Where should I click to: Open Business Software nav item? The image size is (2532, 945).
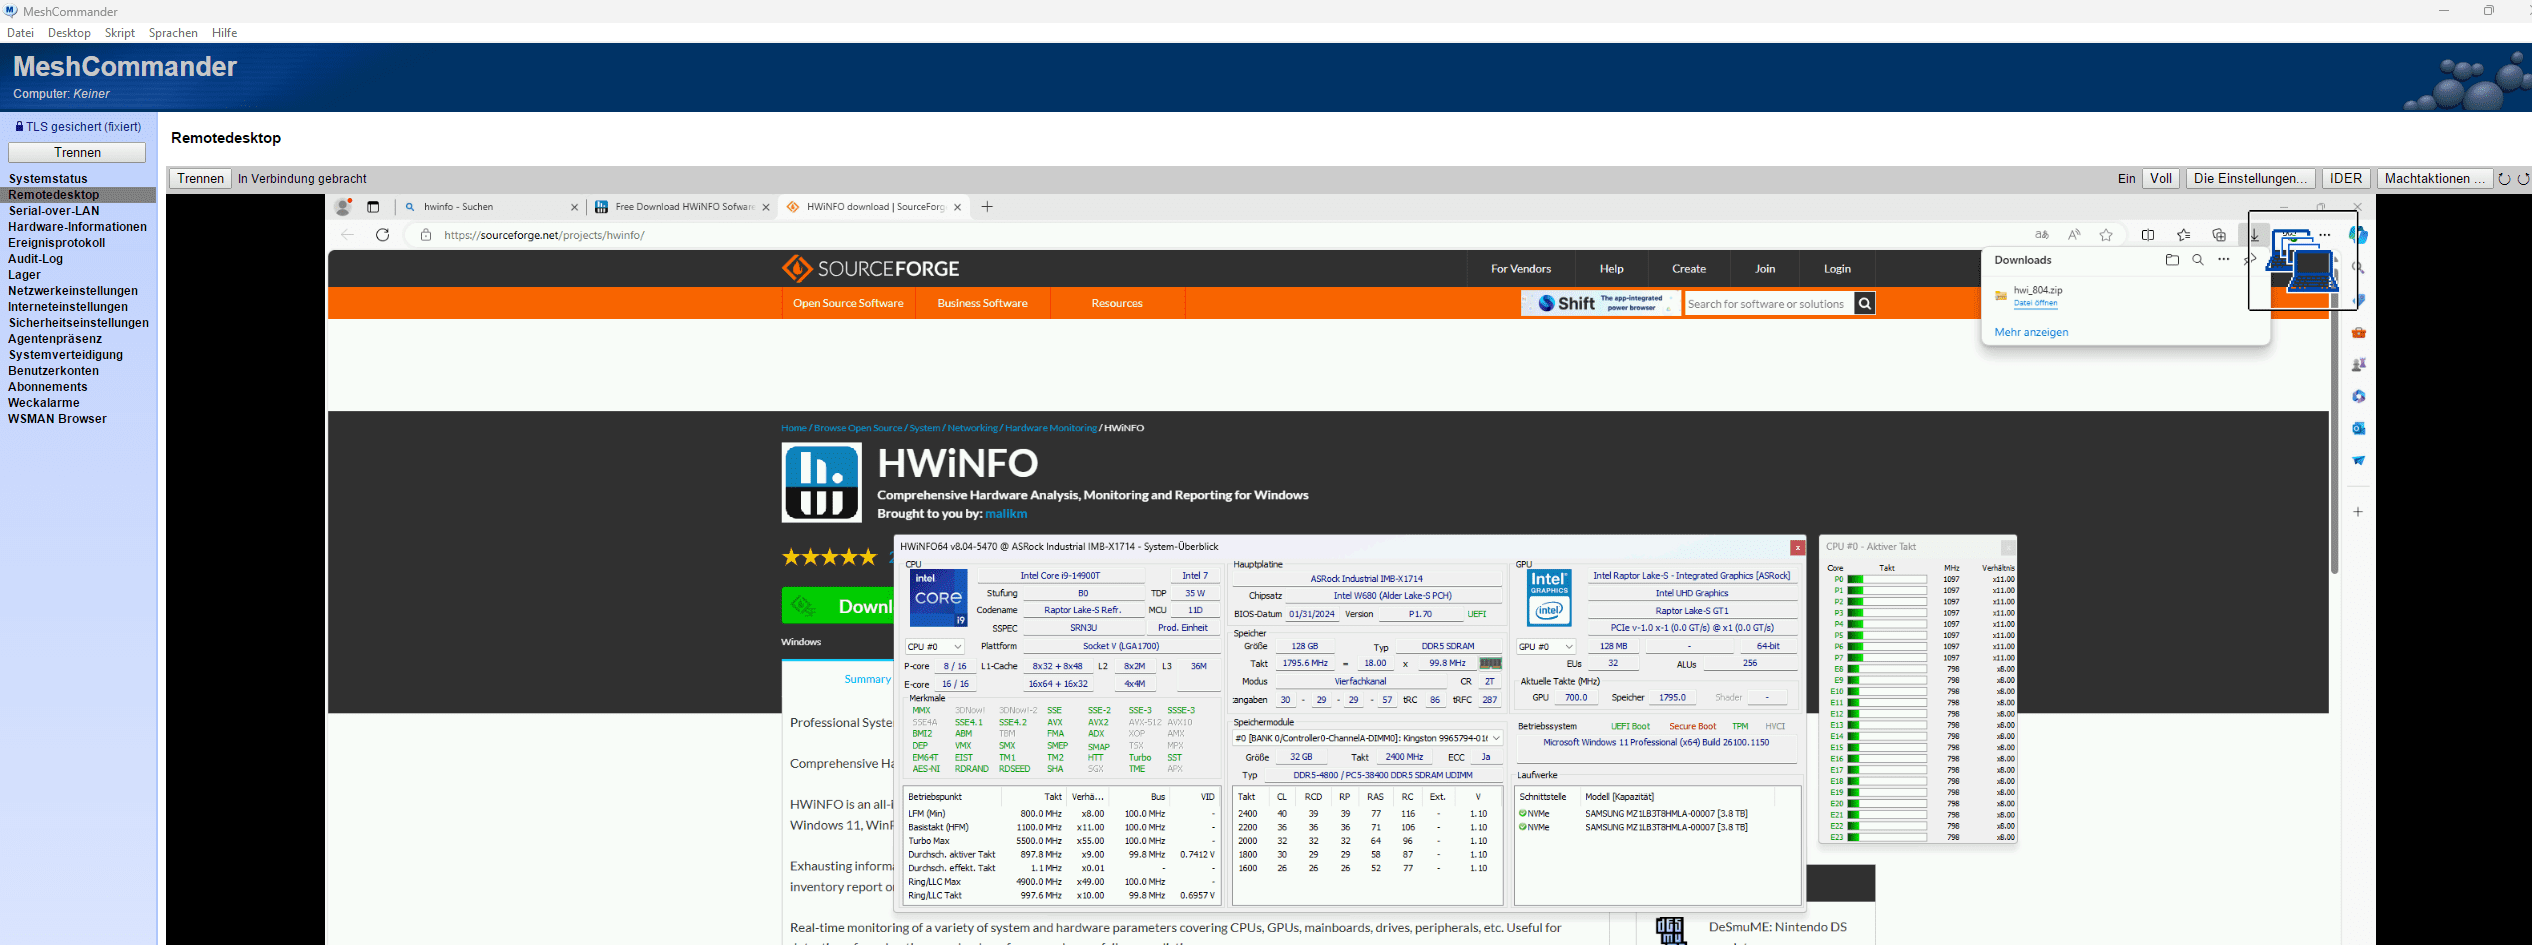[982, 303]
